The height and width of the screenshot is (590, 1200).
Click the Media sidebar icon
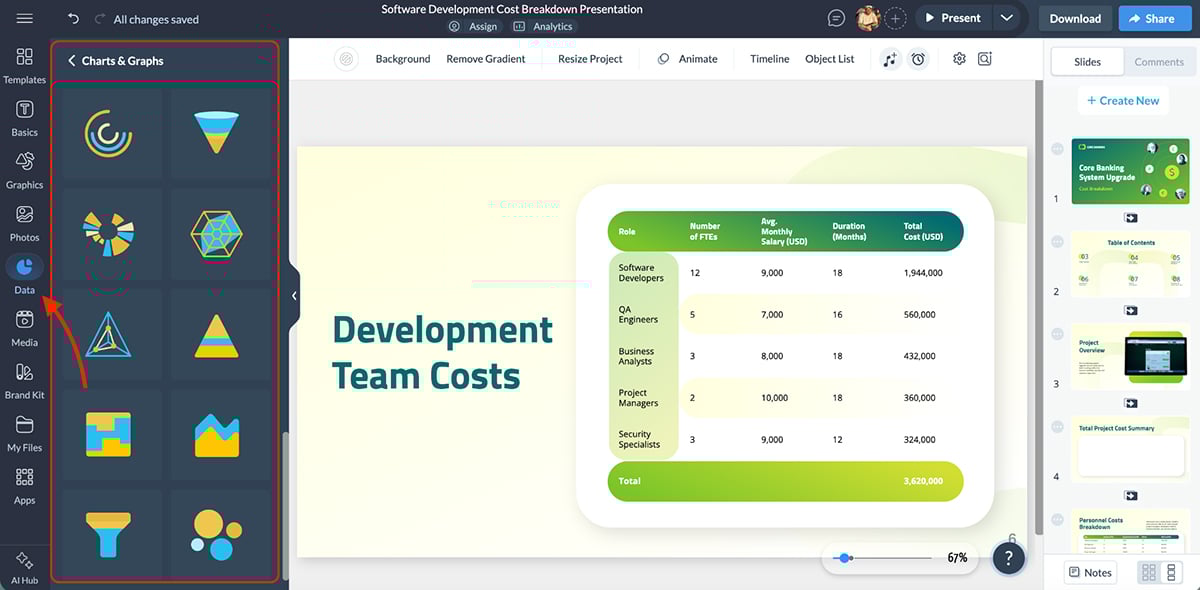click(x=24, y=328)
